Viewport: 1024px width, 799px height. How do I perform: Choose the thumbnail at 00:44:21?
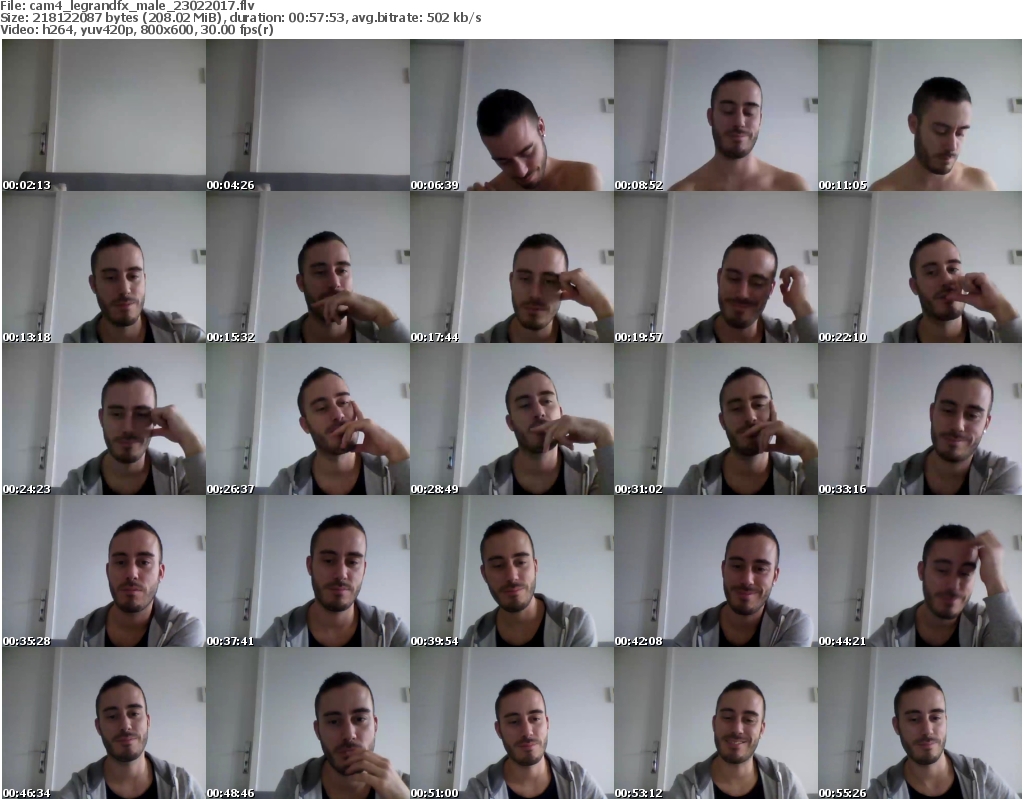920,571
